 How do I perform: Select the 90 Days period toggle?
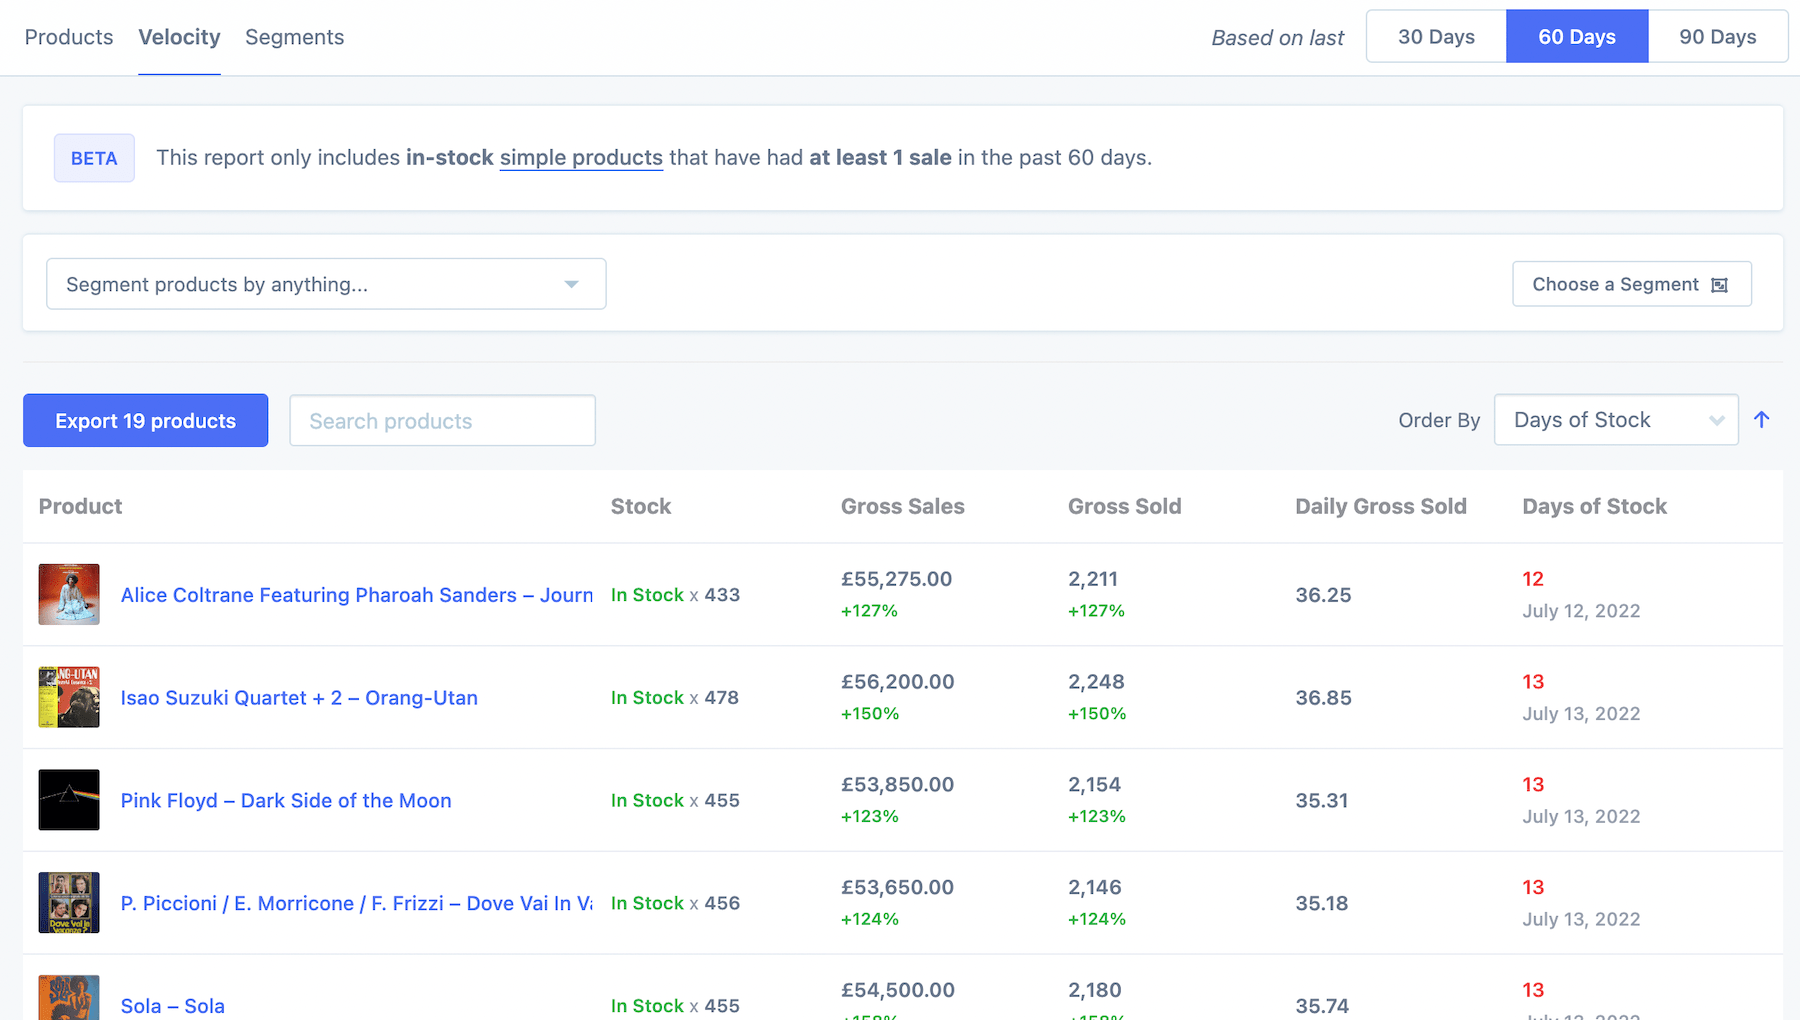coord(1718,36)
